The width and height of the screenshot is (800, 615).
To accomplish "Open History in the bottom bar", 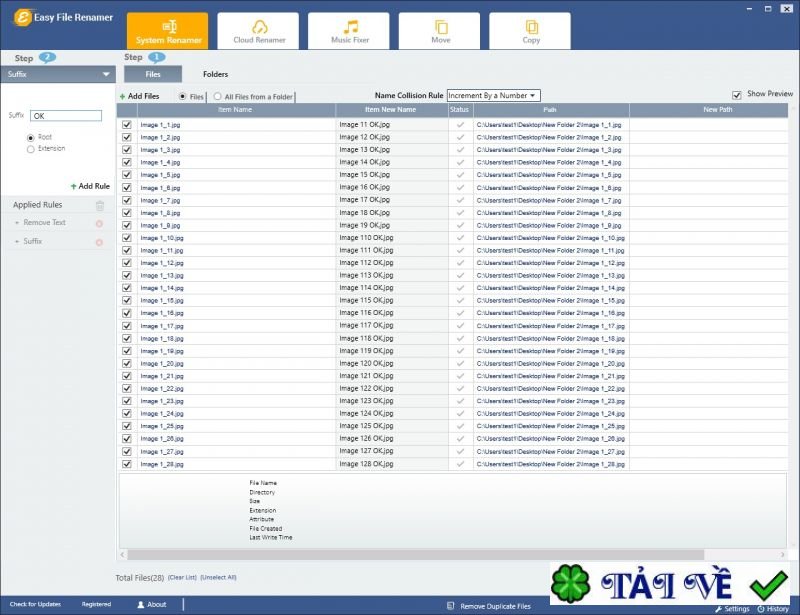I will tap(773, 609).
